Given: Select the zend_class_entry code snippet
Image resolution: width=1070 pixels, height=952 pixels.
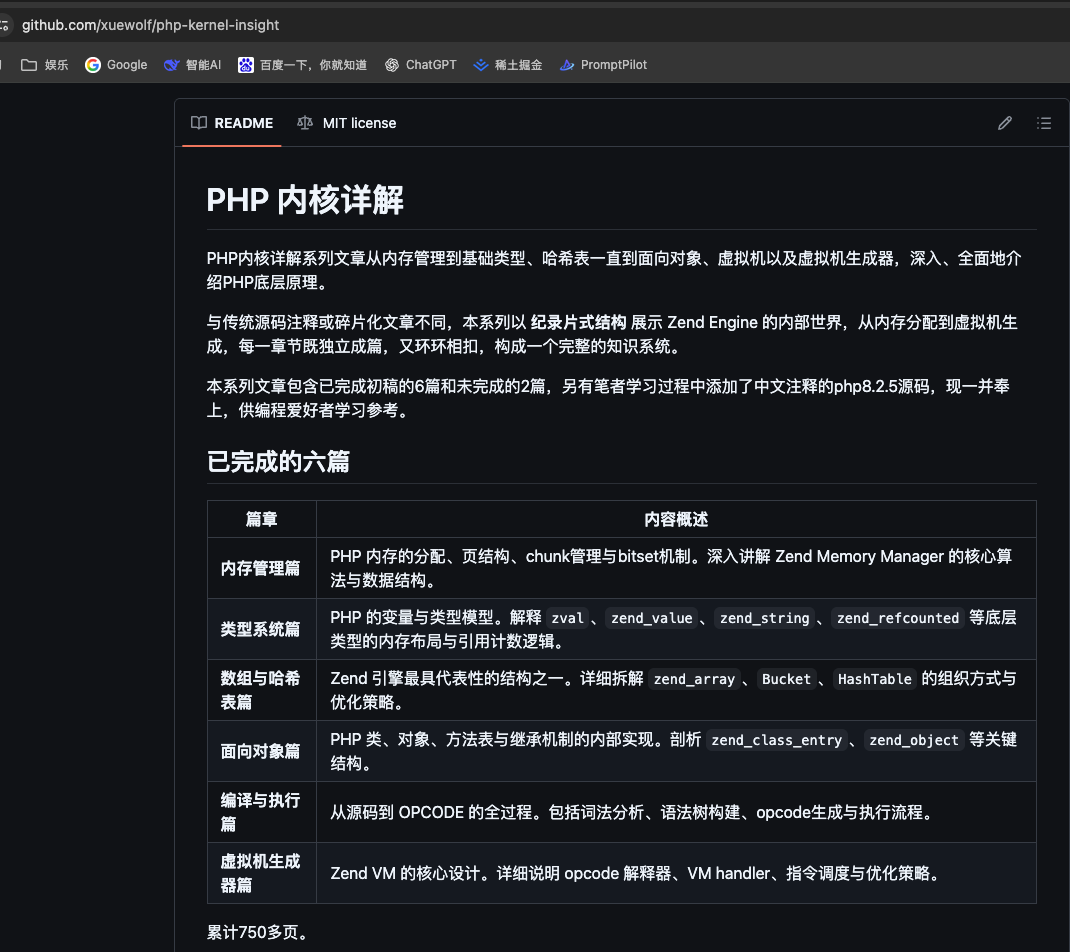Looking at the screenshot, I should point(775,740).
